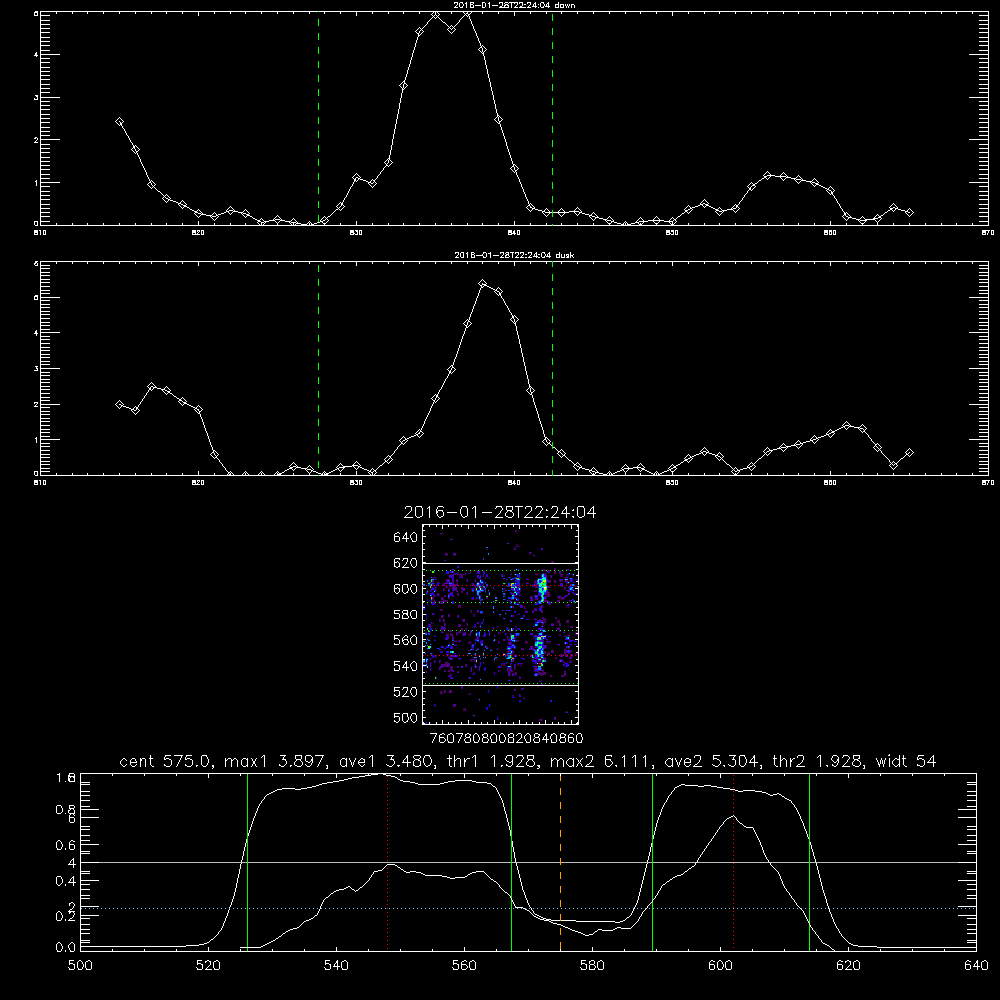Click the '500' x-axis label of the bottom plot
The width and height of the screenshot is (1000, 1000).
coord(80,966)
